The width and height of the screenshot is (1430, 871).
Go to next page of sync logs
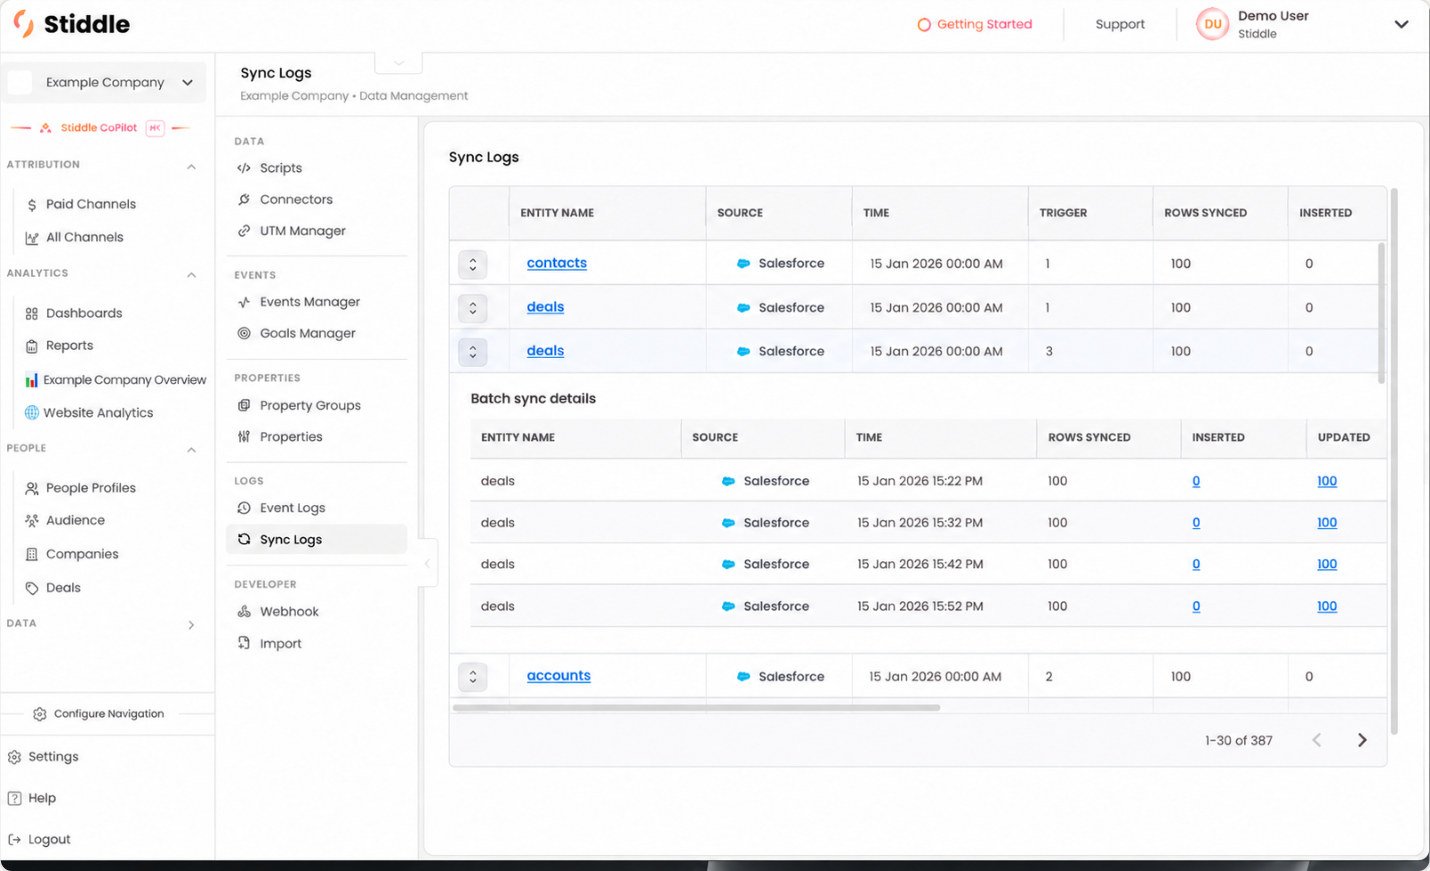1362,740
